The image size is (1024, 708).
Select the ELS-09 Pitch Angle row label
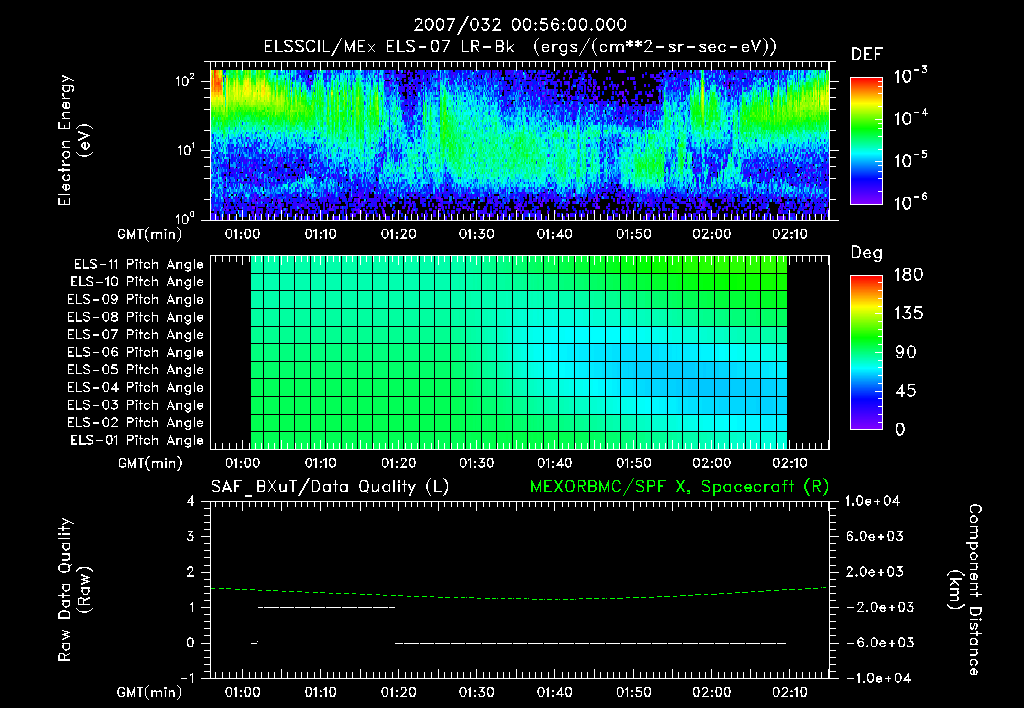click(136, 300)
